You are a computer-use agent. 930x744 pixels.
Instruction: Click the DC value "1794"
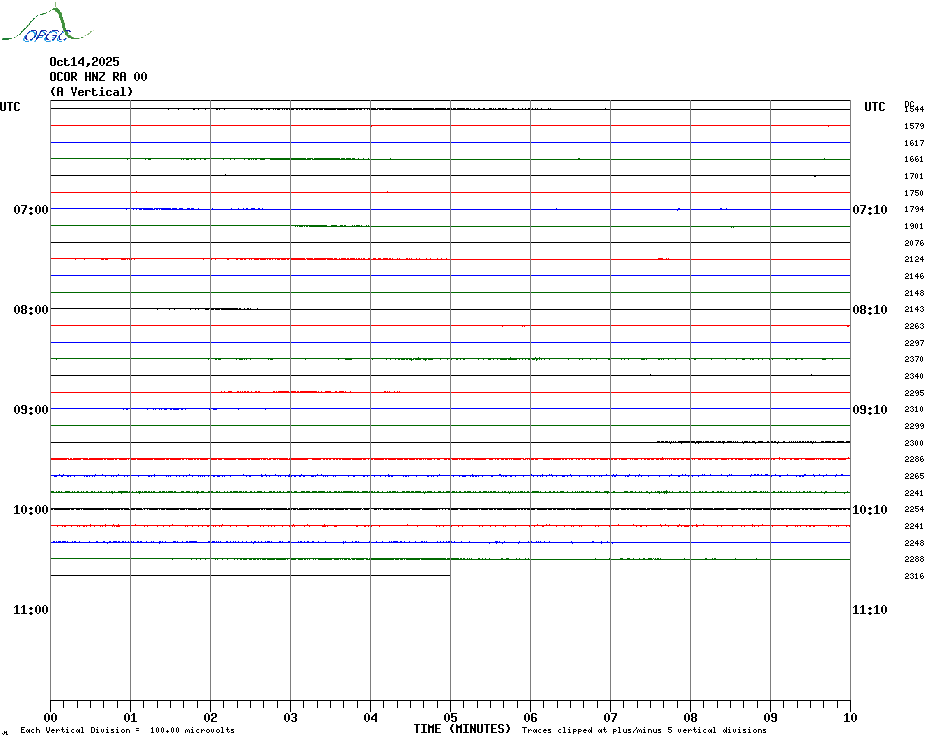click(x=914, y=209)
